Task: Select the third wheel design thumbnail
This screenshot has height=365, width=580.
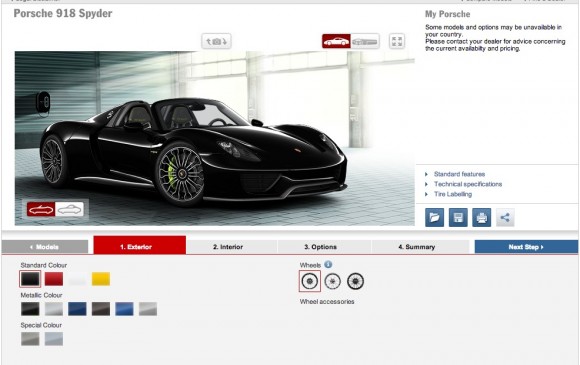Action: [355, 281]
